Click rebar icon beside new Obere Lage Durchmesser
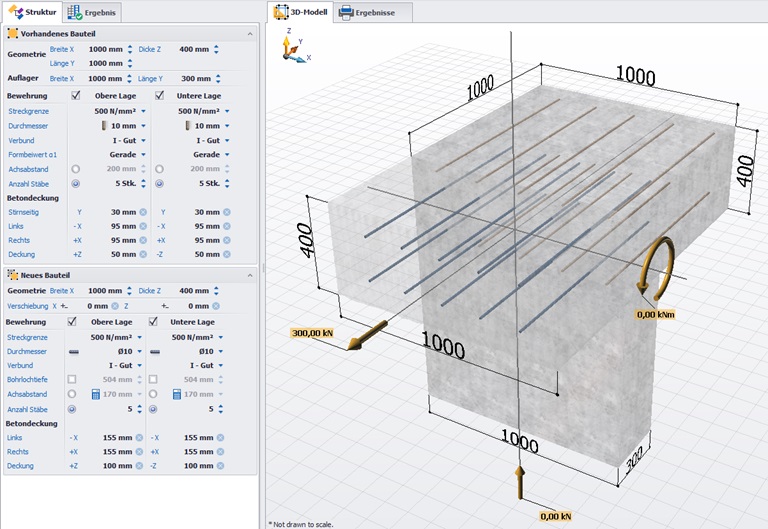768x529 pixels. (73, 352)
